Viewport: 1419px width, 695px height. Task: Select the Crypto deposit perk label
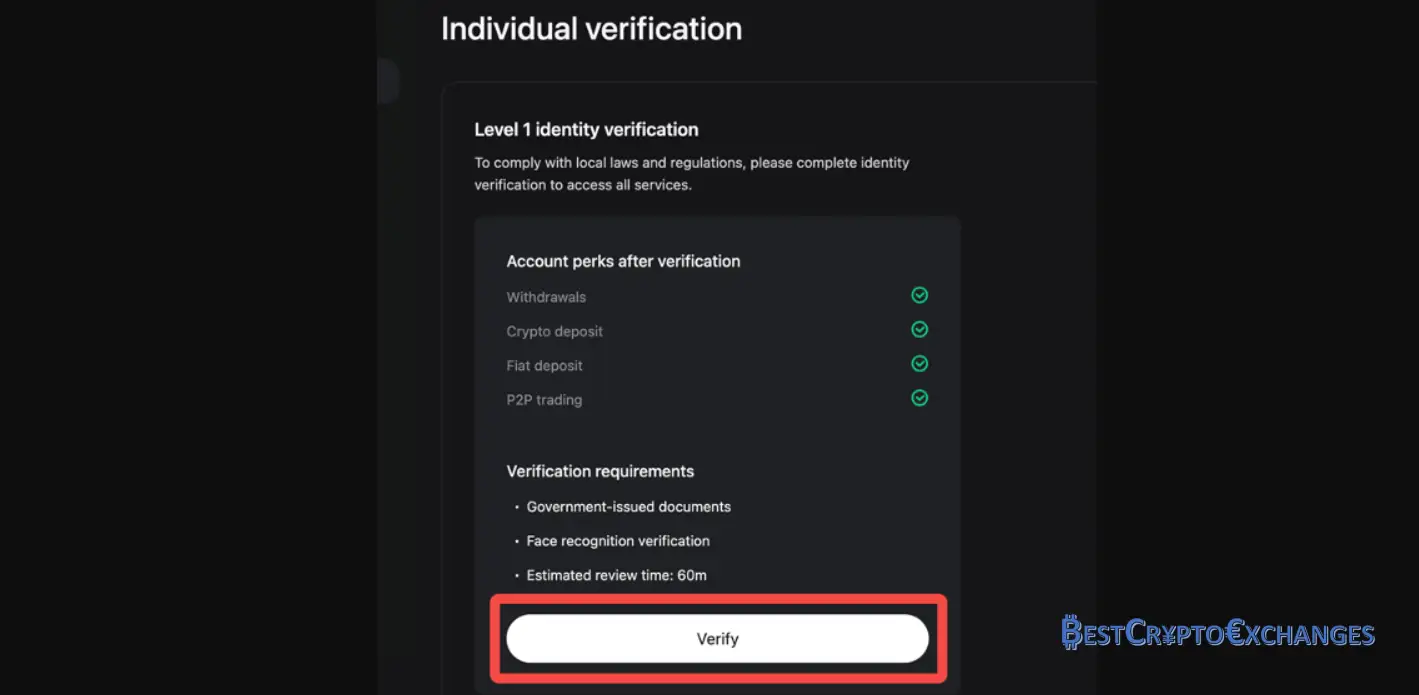point(554,331)
